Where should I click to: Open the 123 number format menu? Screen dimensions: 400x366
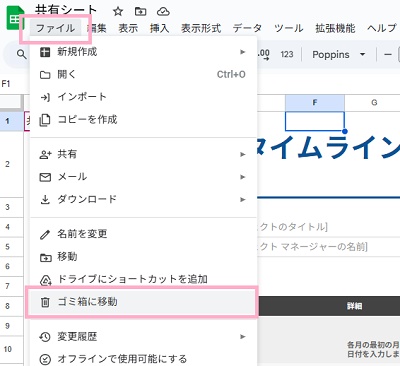coord(287,54)
